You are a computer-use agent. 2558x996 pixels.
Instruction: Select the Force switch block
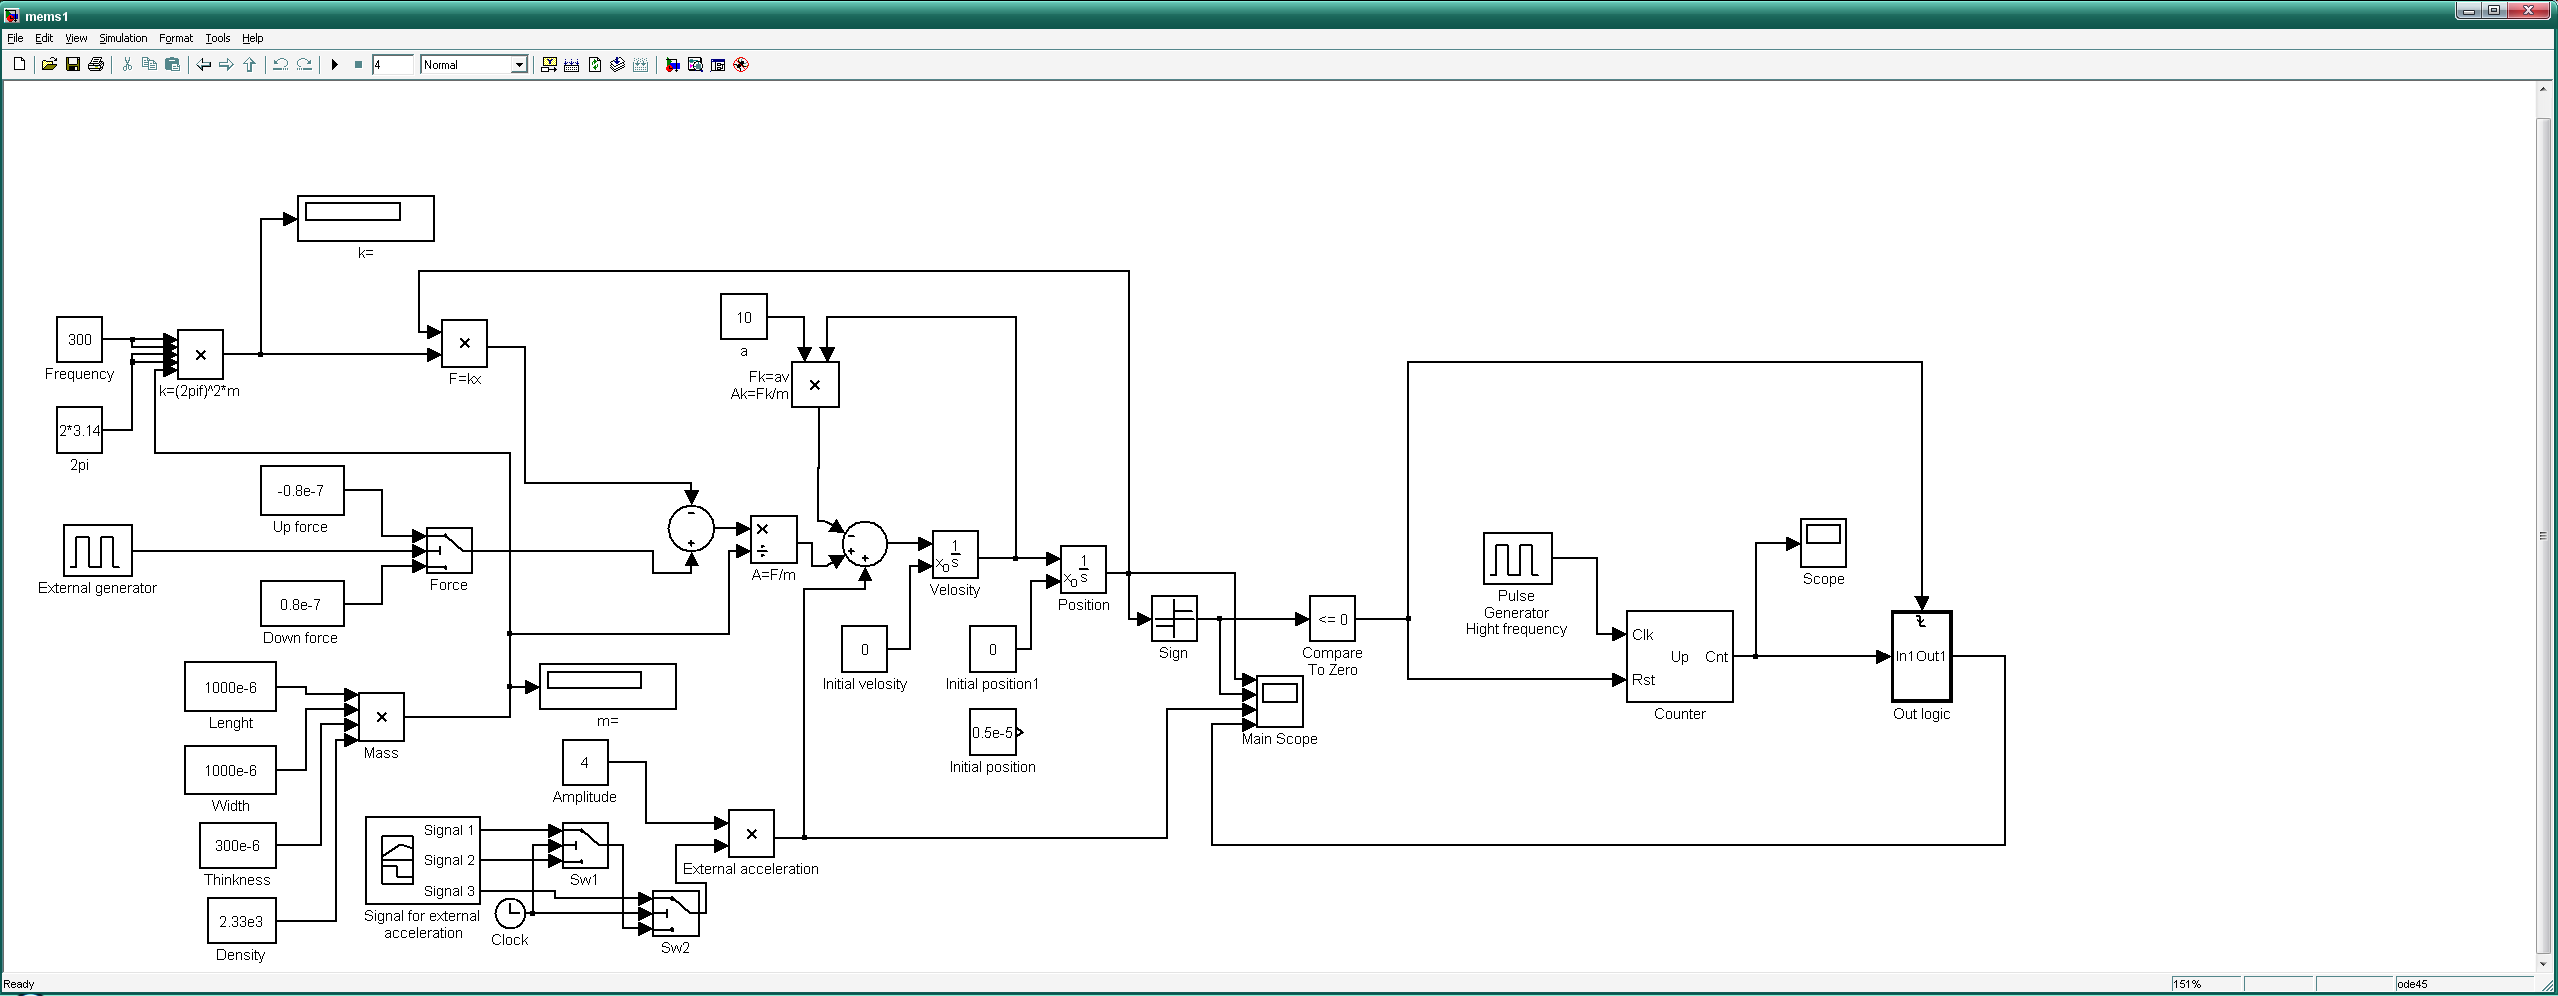449,551
